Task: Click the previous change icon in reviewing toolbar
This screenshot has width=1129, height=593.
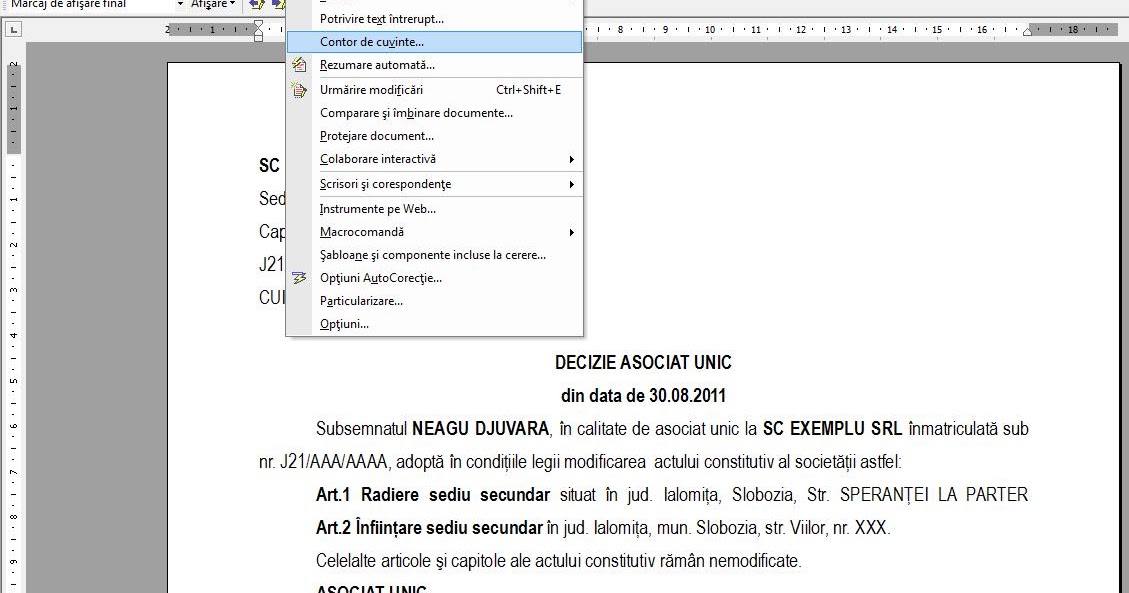Action: [x=257, y=4]
